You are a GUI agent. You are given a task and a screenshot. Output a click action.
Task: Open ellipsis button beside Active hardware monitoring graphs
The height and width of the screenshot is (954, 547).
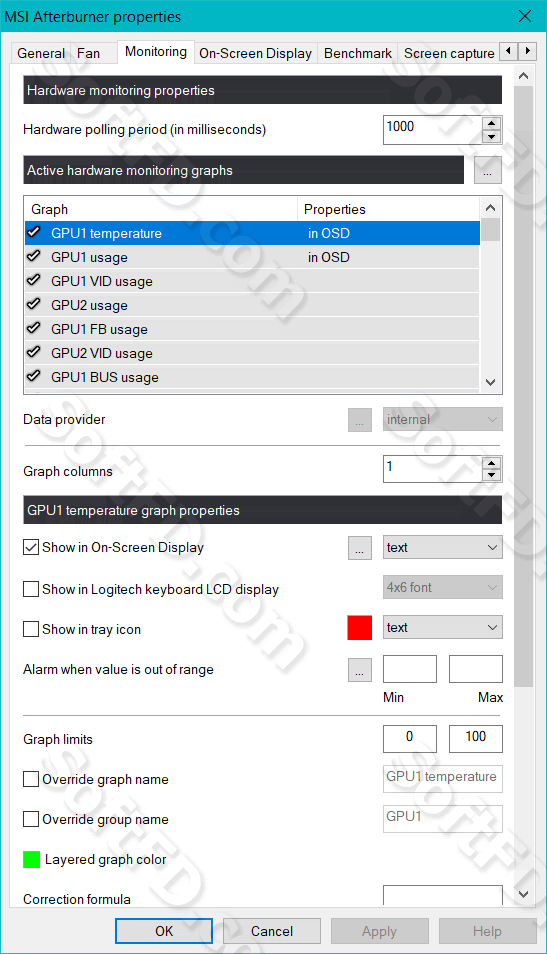487,170
